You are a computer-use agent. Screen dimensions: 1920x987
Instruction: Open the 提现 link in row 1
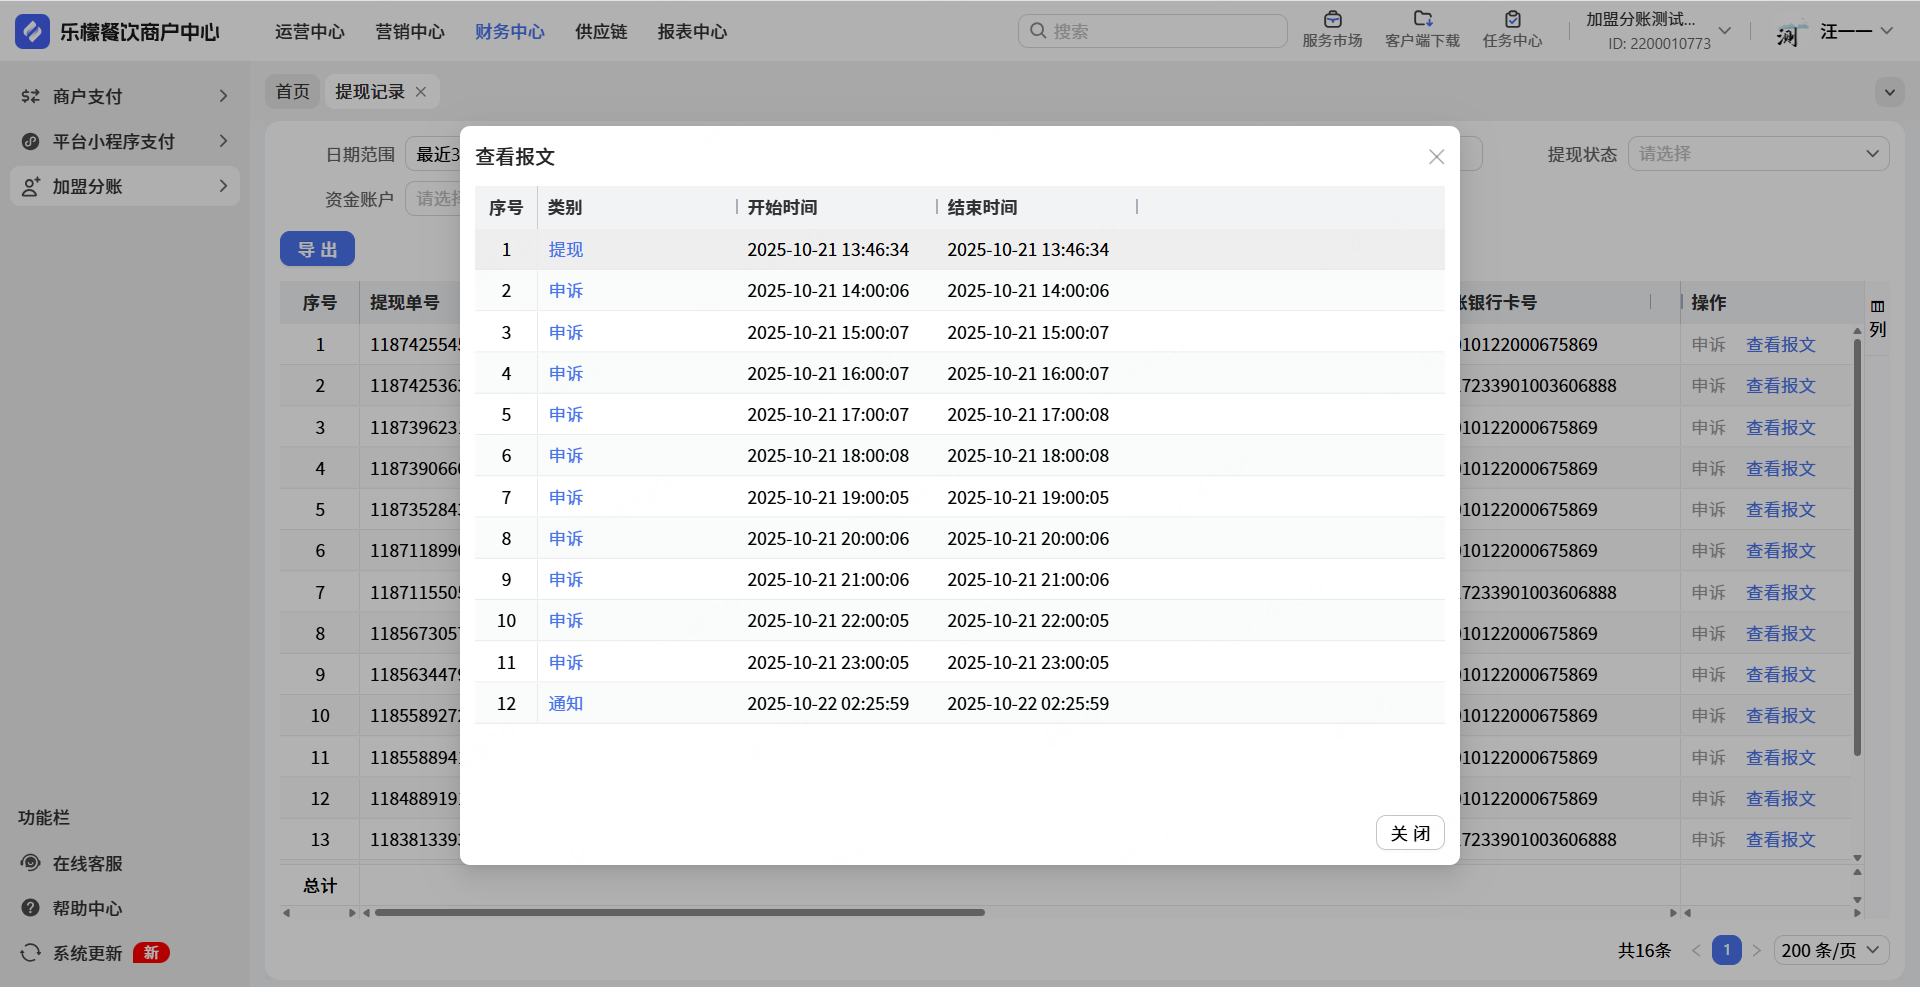[566, 250]
